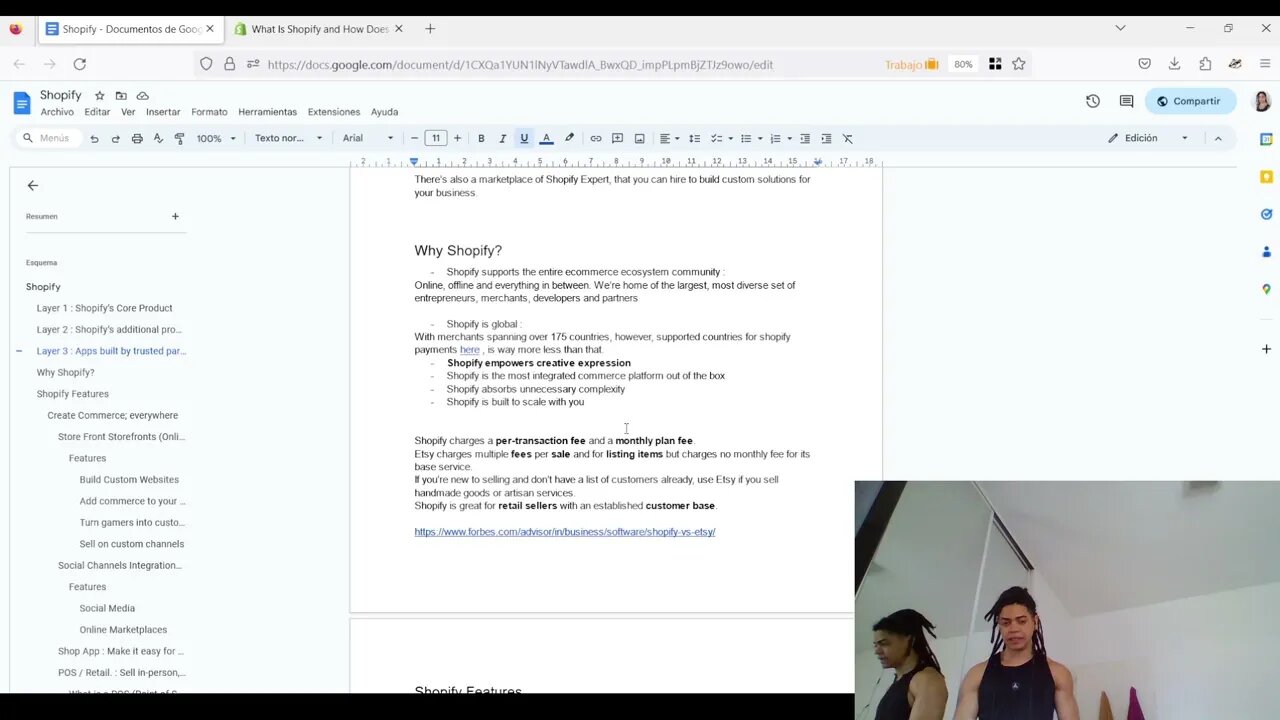The height and width of the screenshot is (720, 1280).
Task: Check the cloud save status icon
Action: coord(143,95)
